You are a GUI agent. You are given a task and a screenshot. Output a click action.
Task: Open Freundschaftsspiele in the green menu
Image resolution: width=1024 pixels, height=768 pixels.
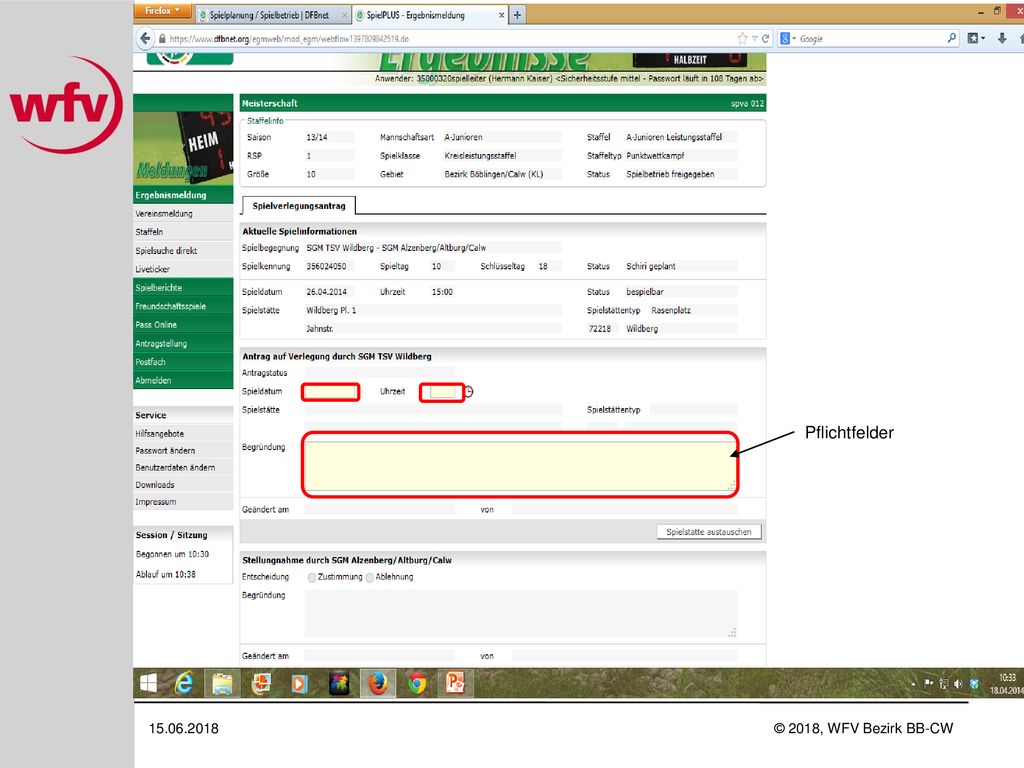183,306
